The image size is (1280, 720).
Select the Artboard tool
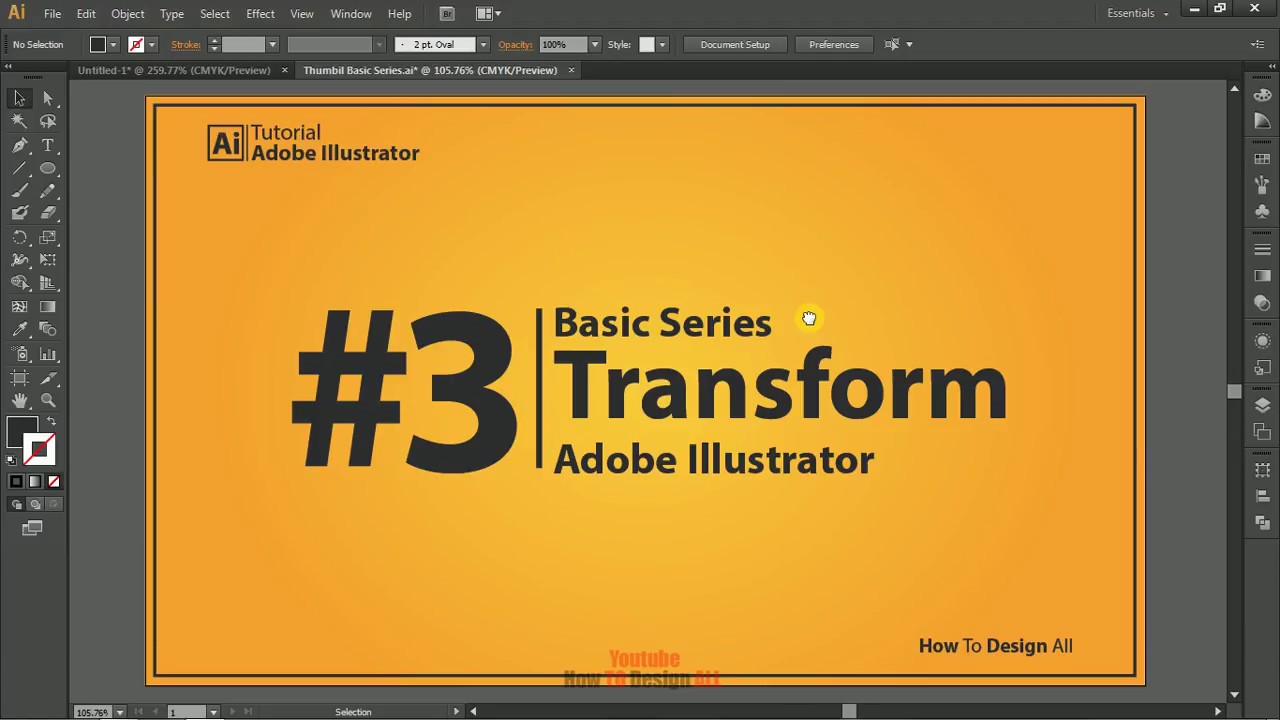[x=19, y=378]
